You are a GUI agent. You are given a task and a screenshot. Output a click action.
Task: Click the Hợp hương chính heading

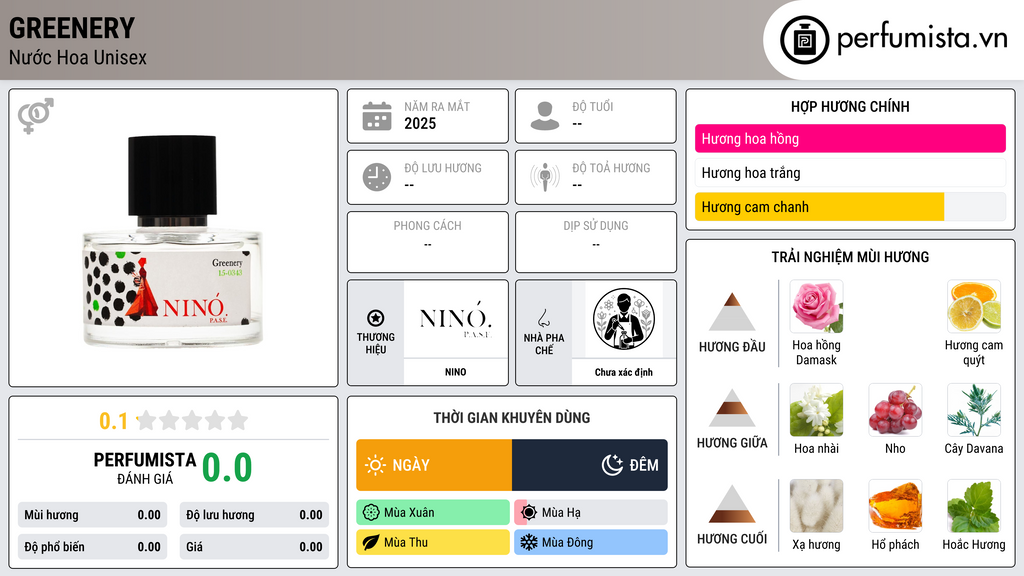tap(850, 106)
